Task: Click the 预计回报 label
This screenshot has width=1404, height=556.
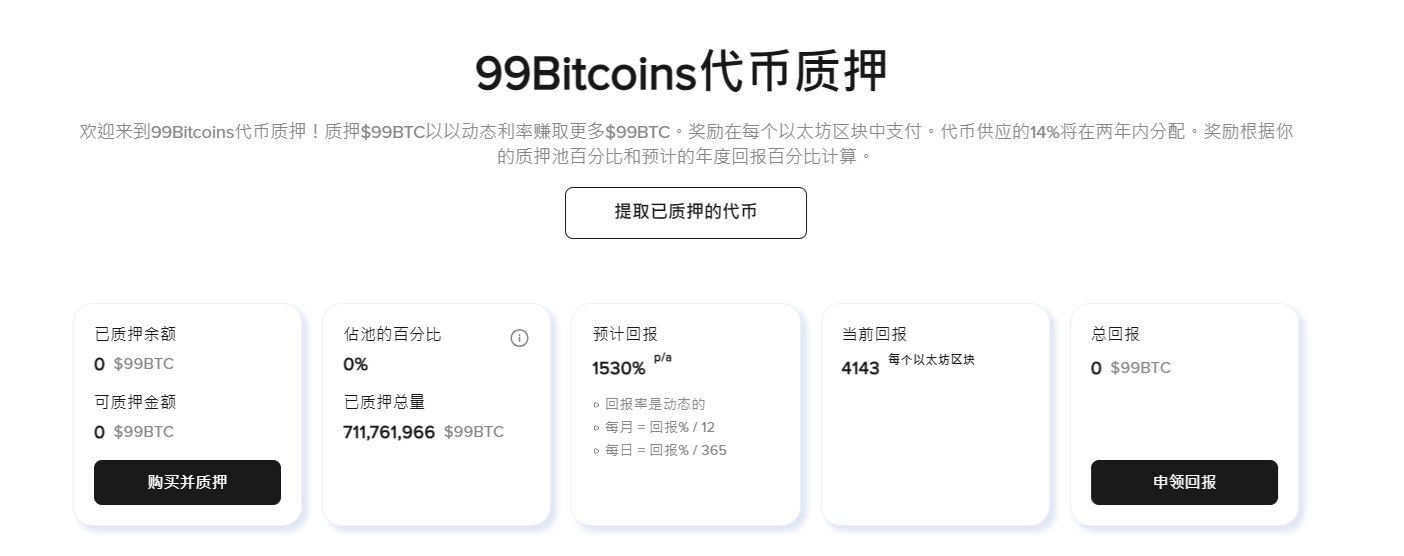Action: tap(625, 334)
